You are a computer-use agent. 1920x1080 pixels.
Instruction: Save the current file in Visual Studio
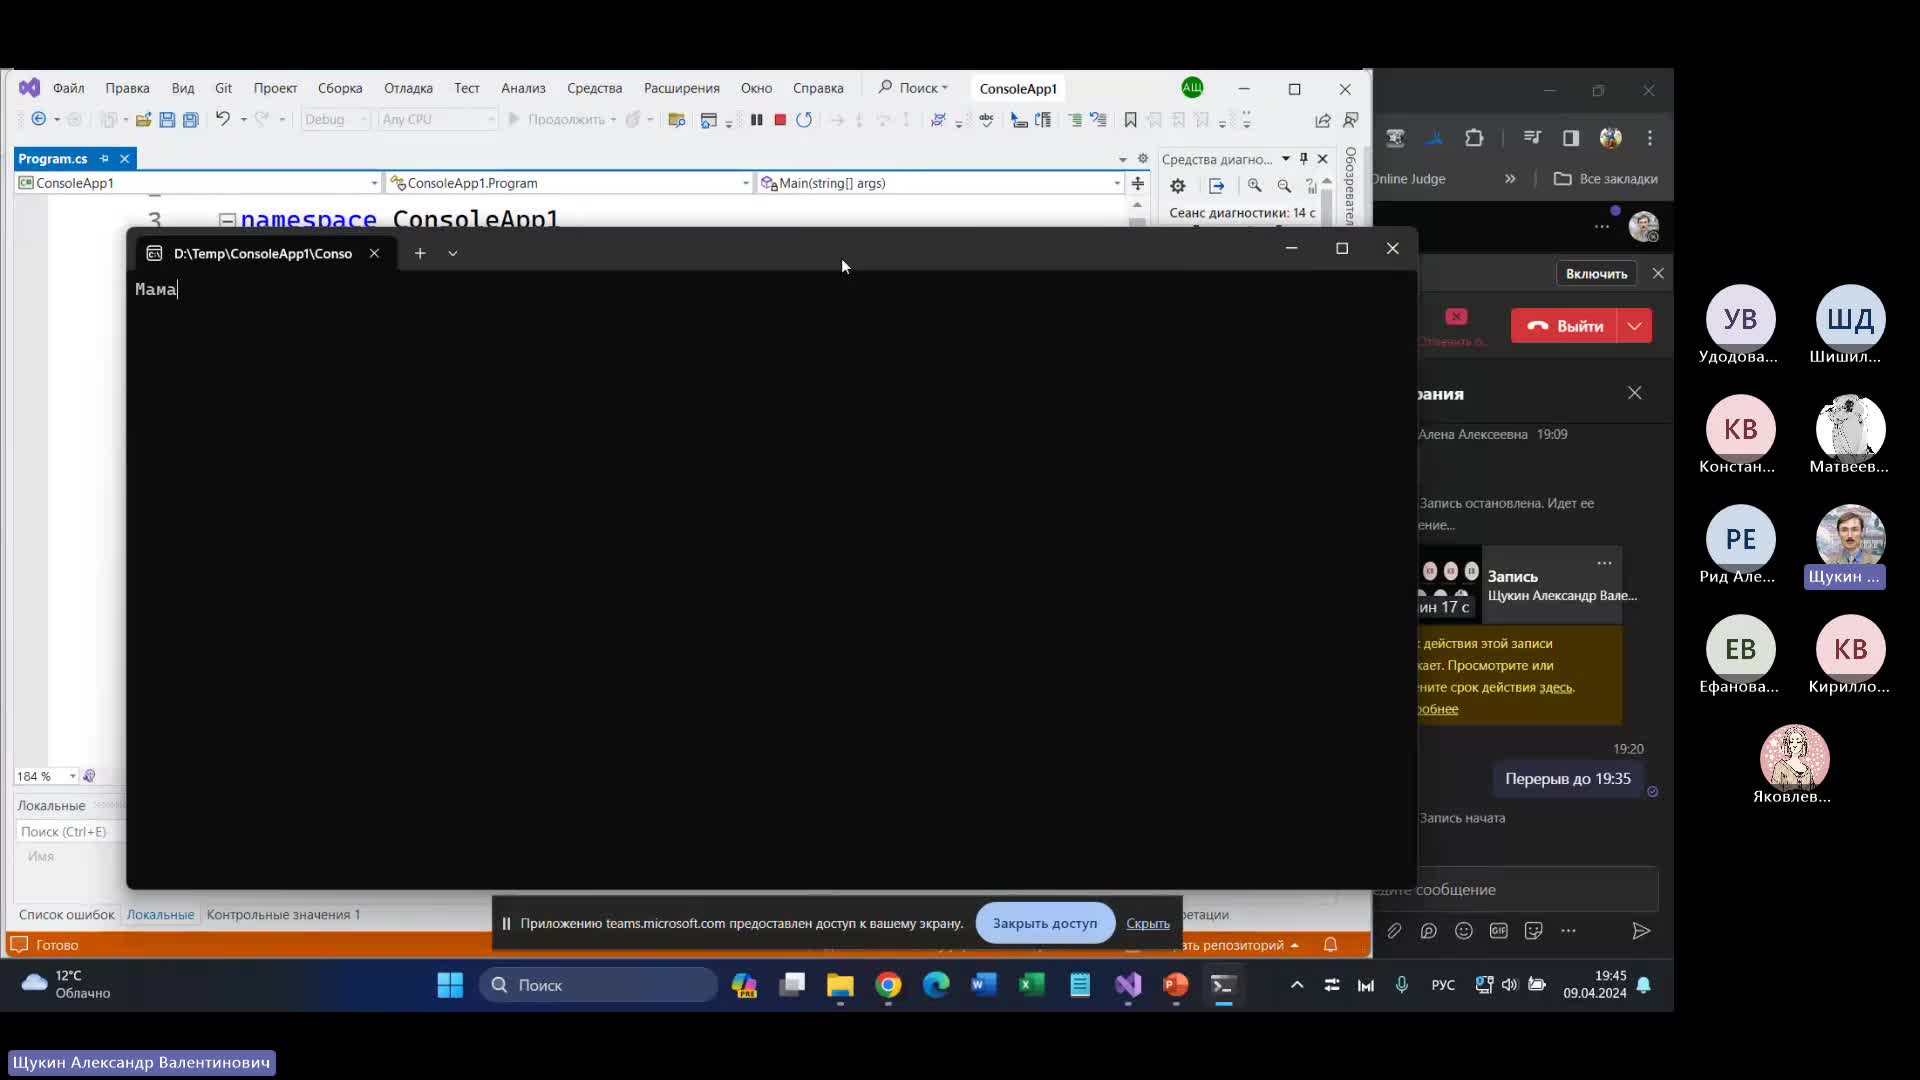coord(167,119)
